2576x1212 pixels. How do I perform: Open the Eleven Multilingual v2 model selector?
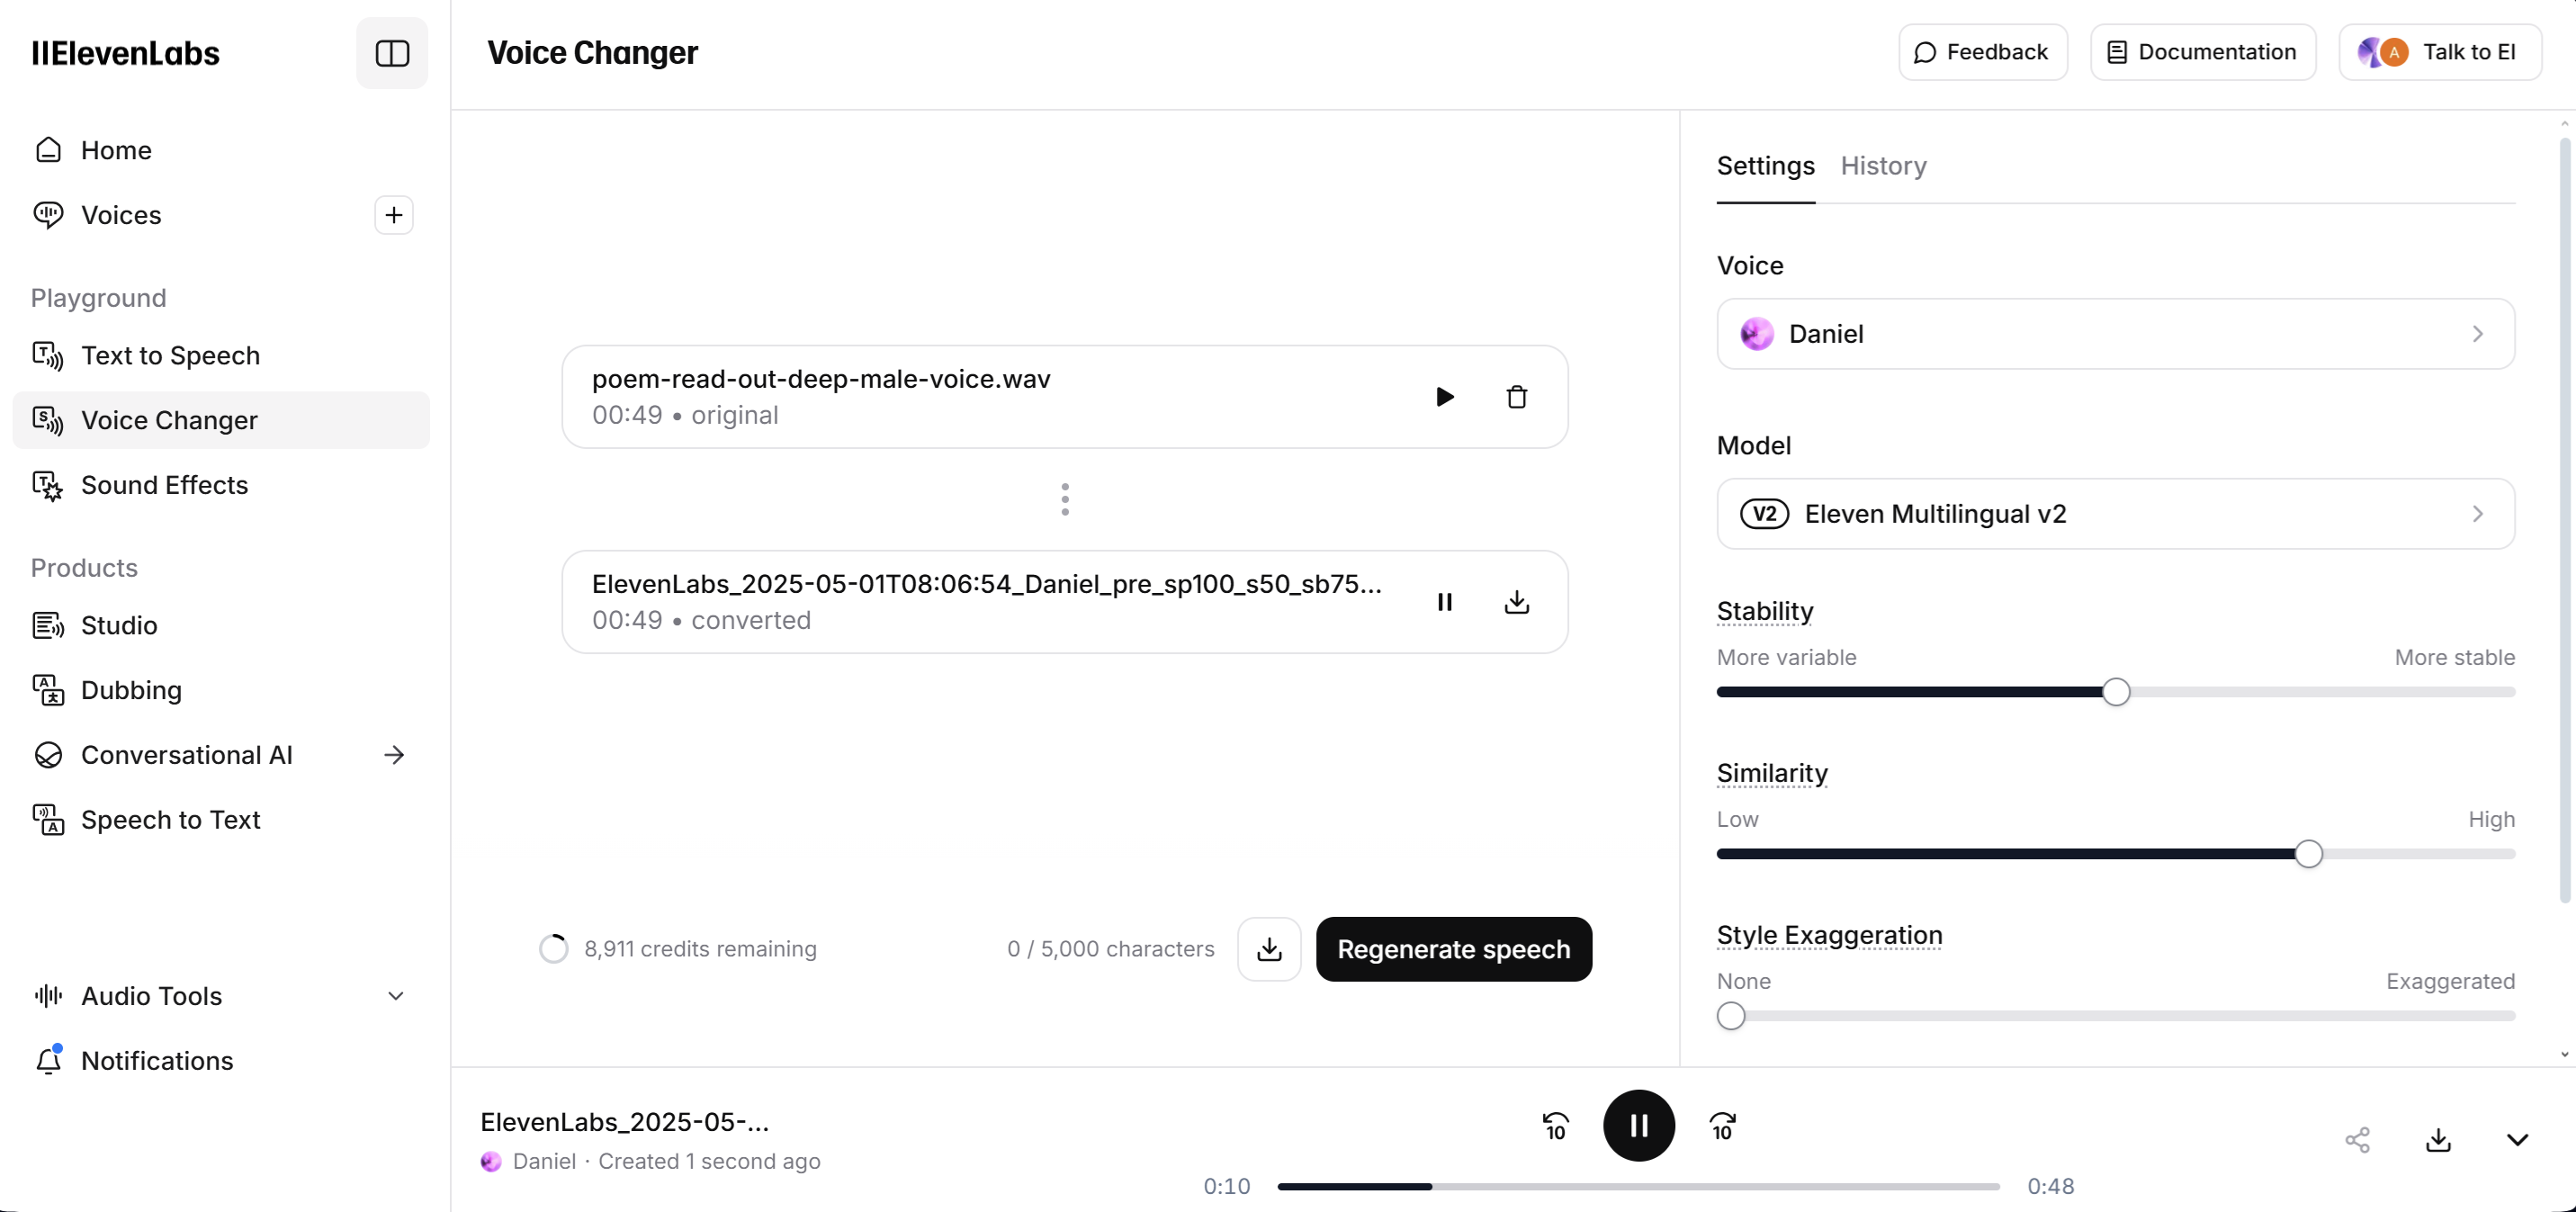(2115, 514)
